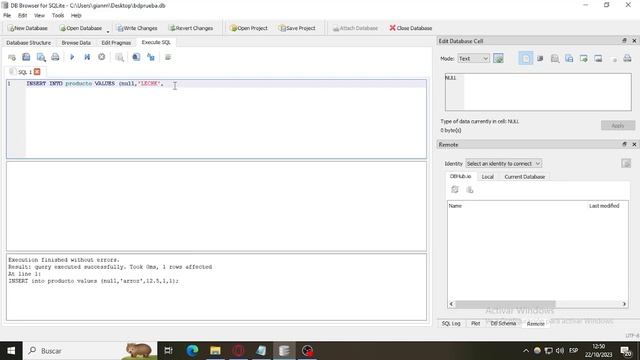Click the Close Database toolbar button
This screenshot has height=360, width=640.
coord(411,28)
